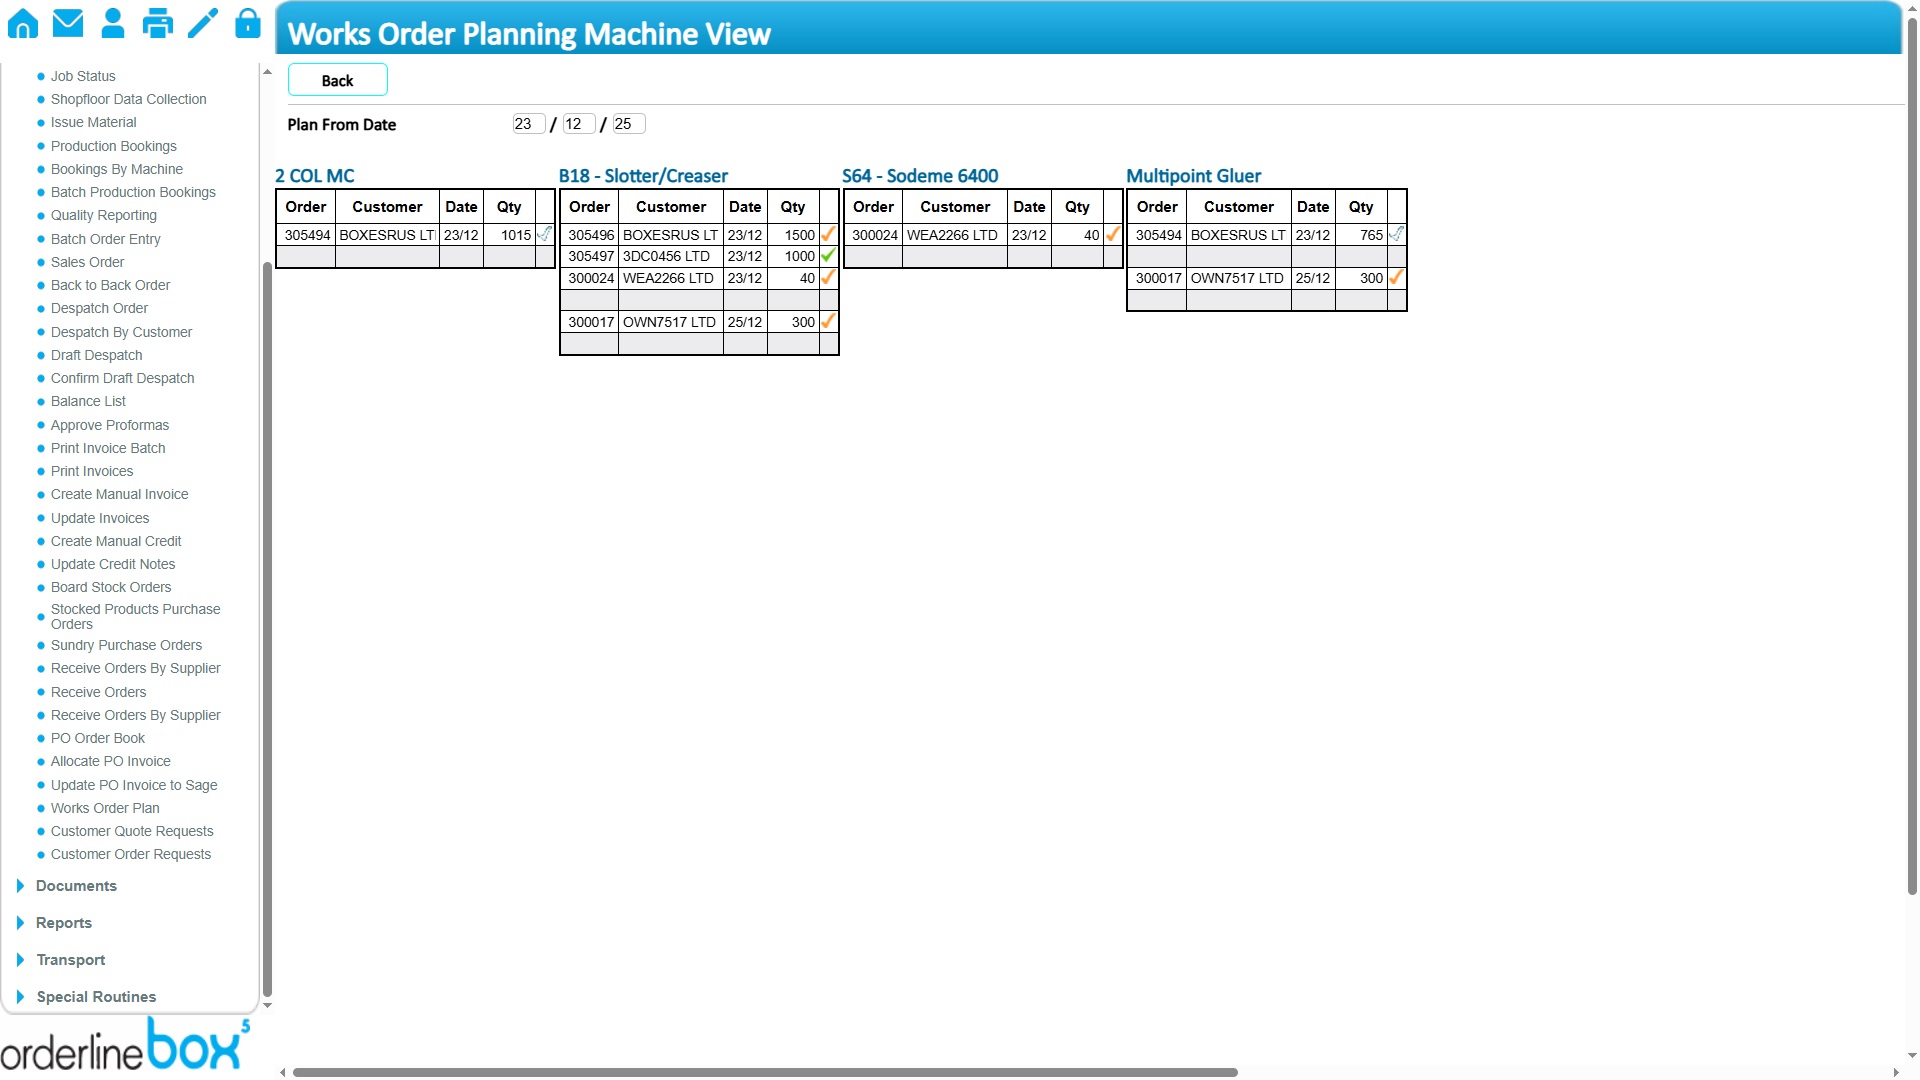The image size is (1920, 1080).
Task: Toggle tick for Multipoint Gluer order 300017
Action: pyautogui.click(x=1396, y=278)
